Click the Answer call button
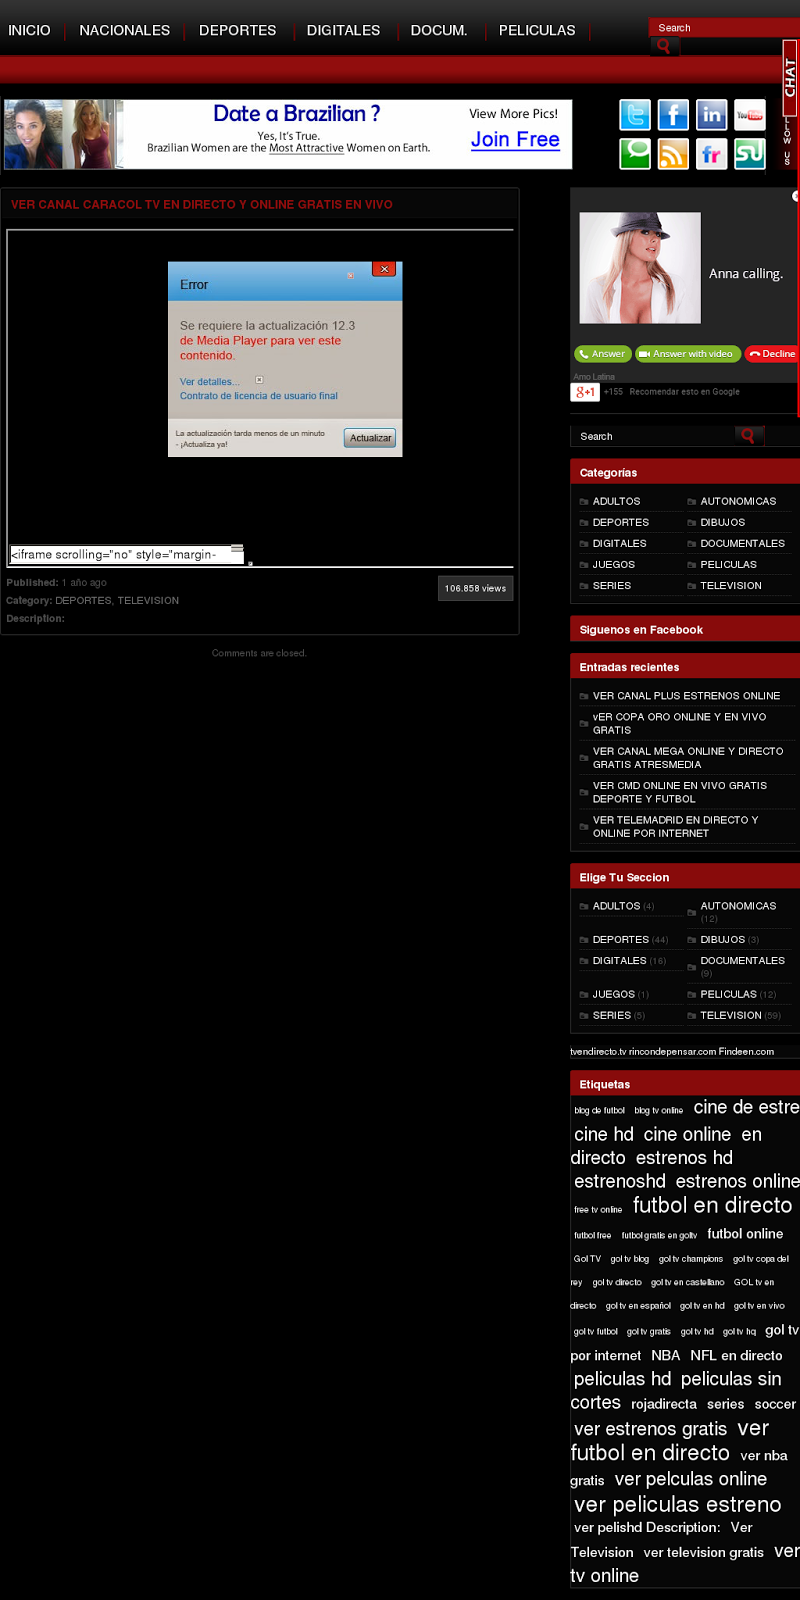This screenshot has width=800, height=1600. (603, 354)
